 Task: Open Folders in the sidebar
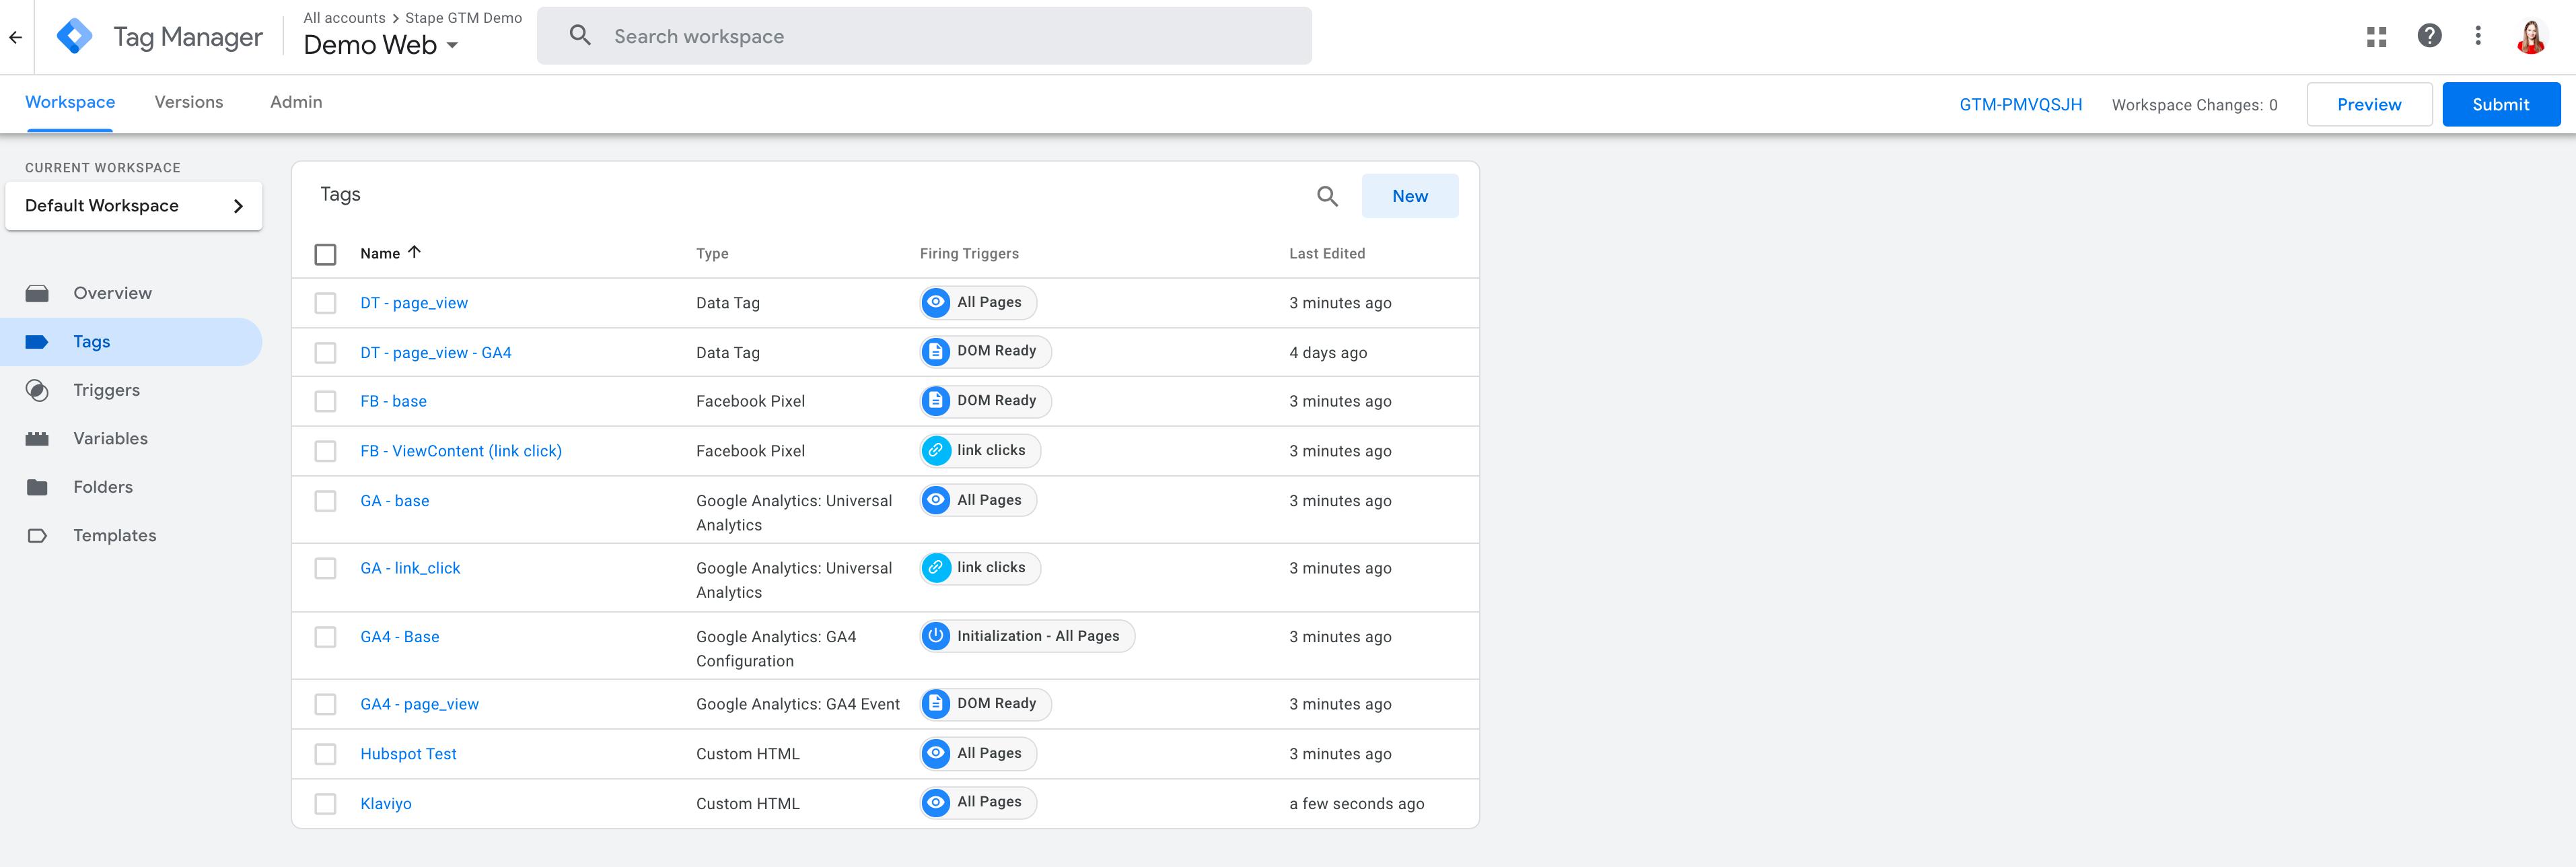[x=131, y=487]
